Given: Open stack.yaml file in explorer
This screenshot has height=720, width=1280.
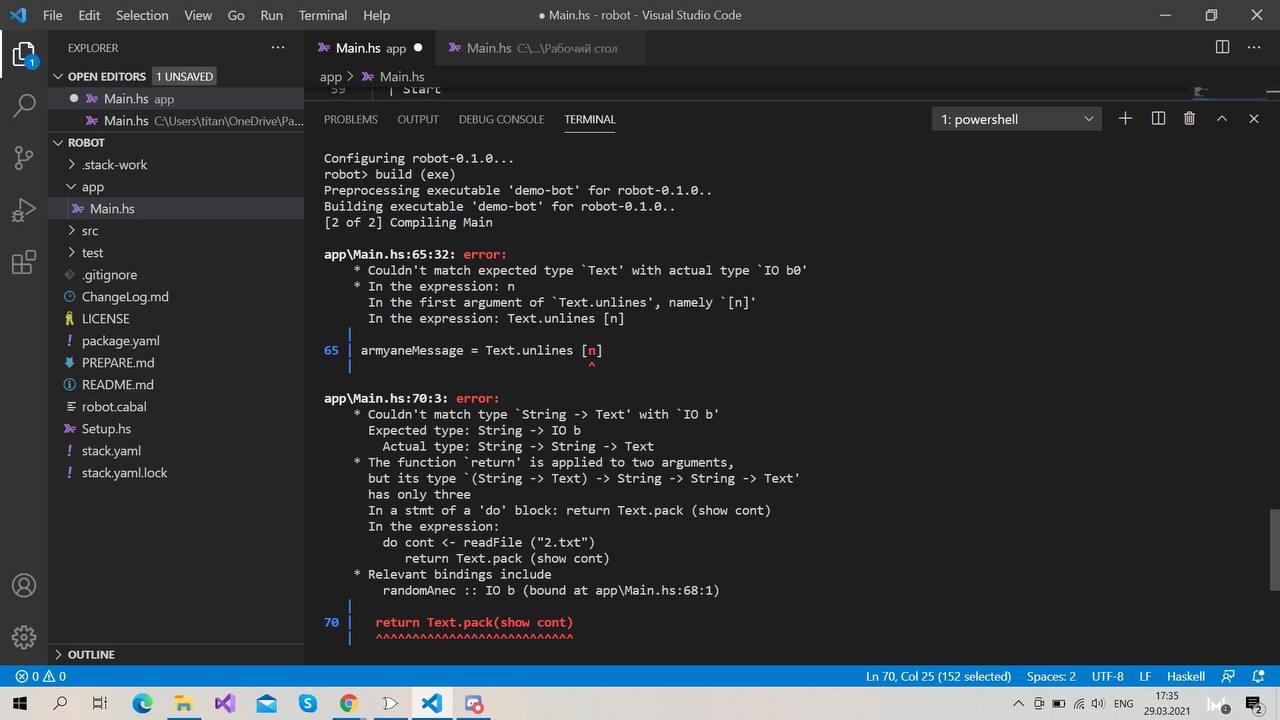Looking at the screenshot, I should (x=176, y=450).
